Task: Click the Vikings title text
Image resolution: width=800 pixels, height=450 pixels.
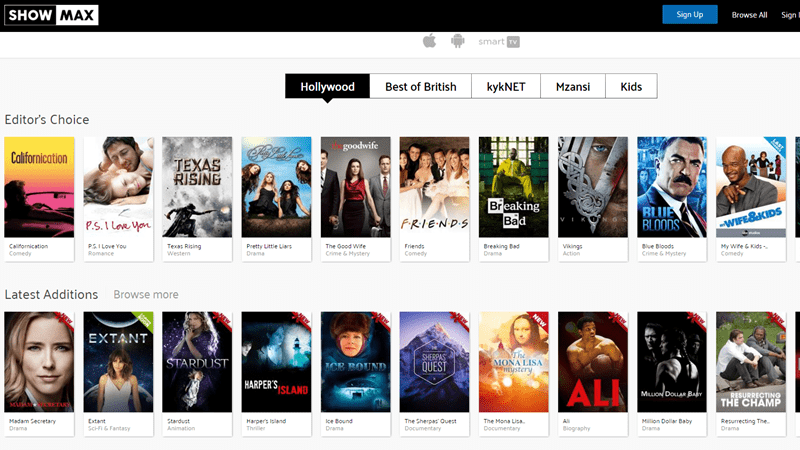Action: point(572,246)
